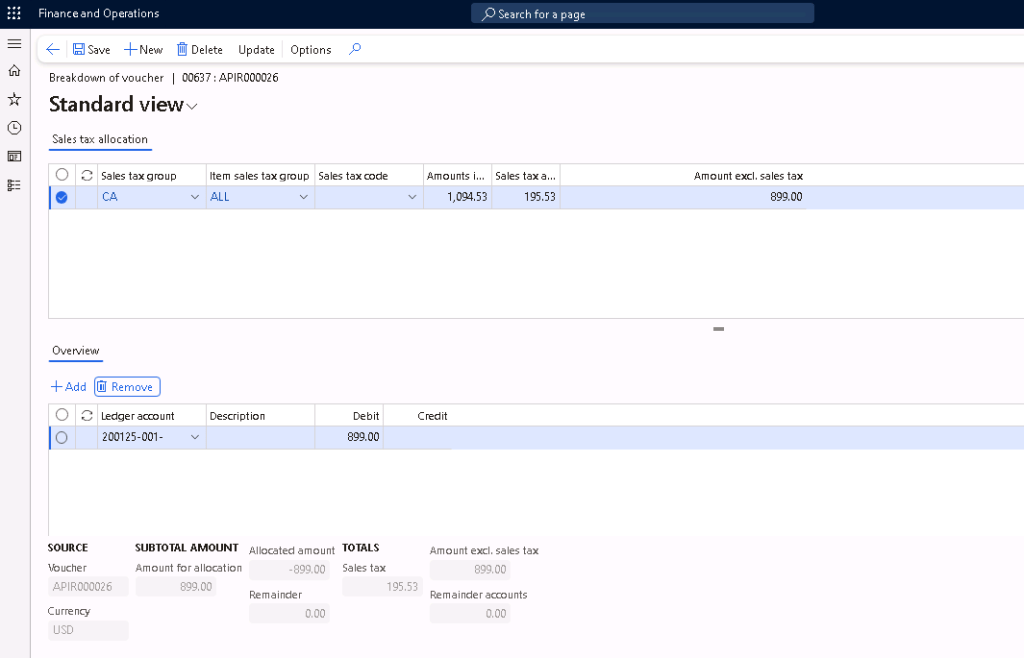
Task: Open Favorites star in the sidebar
Action: pyautogui.click(x=14, y=99)
